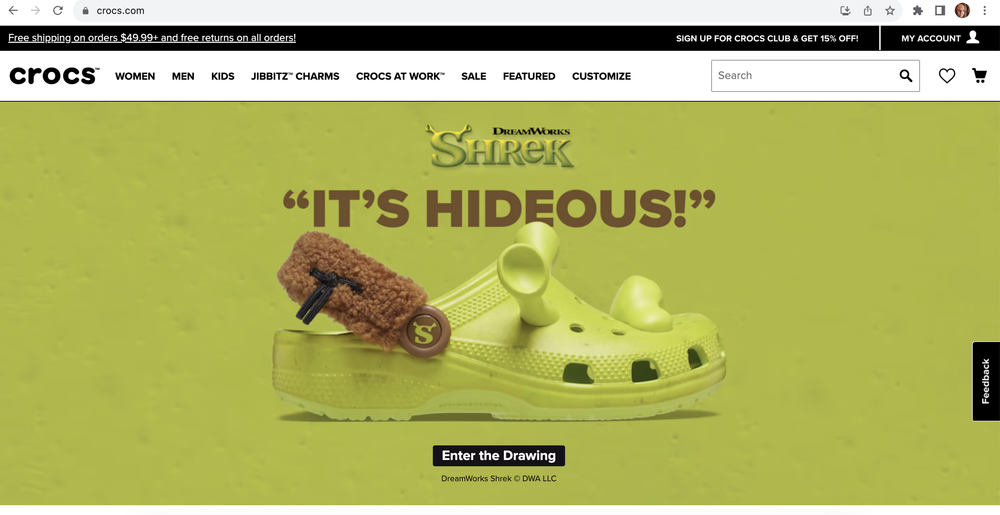Open the Feedback side tab
The image size is (1000, 515).
[986, 381]
